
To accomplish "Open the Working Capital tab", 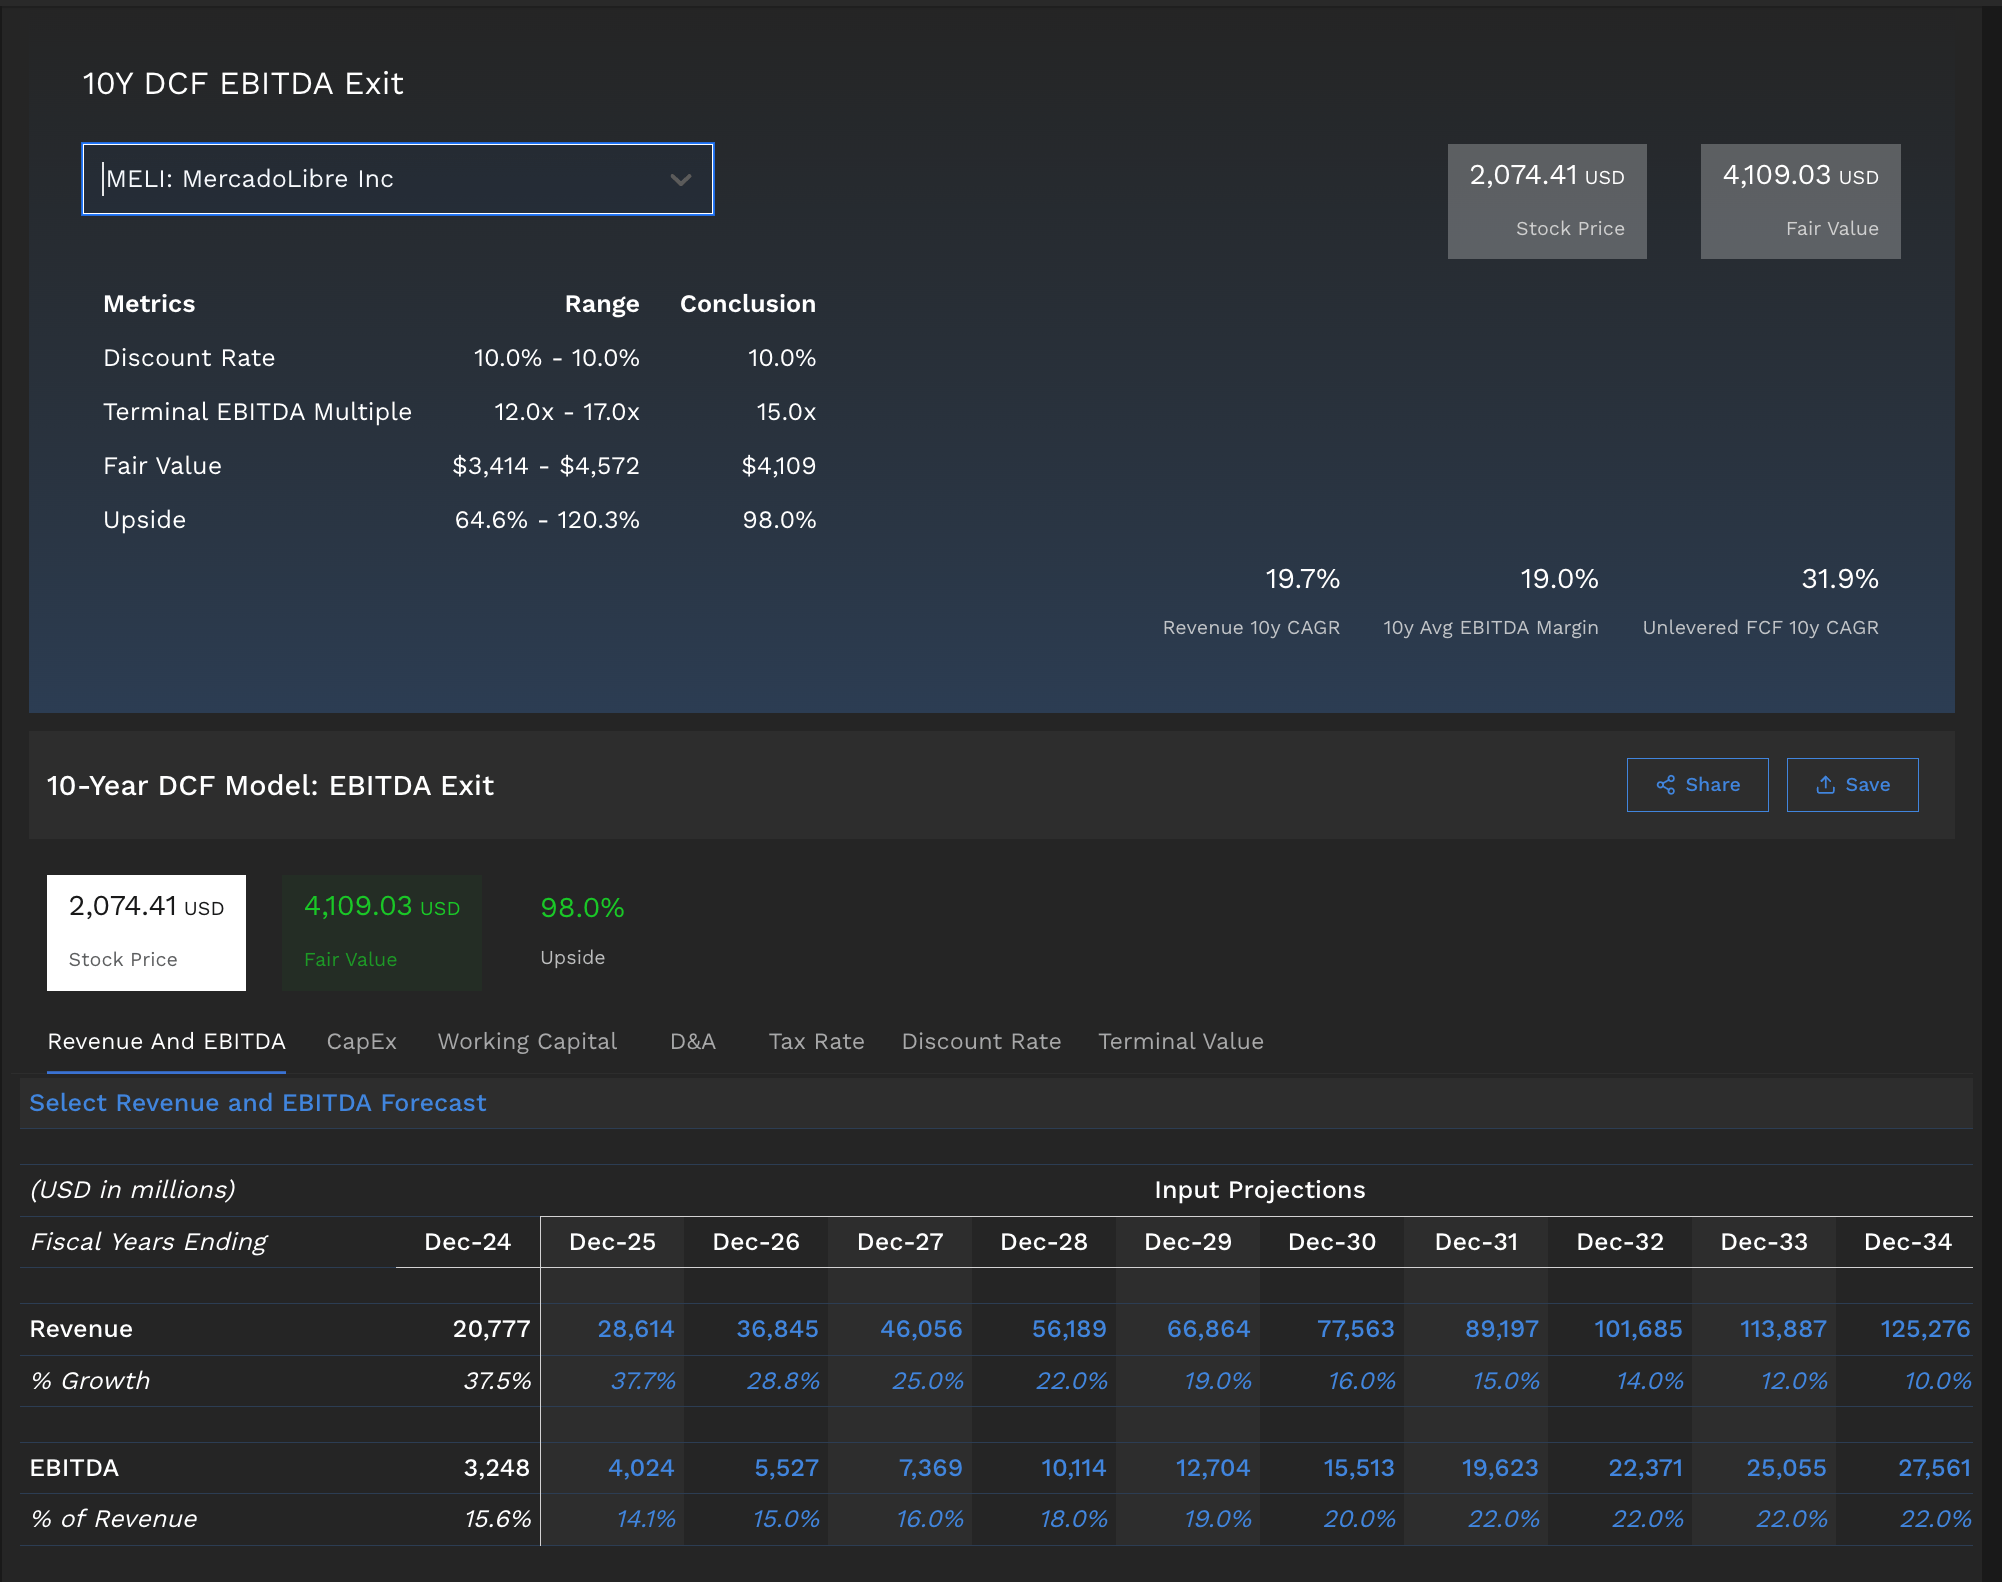I will click(x=527, y=1042).
